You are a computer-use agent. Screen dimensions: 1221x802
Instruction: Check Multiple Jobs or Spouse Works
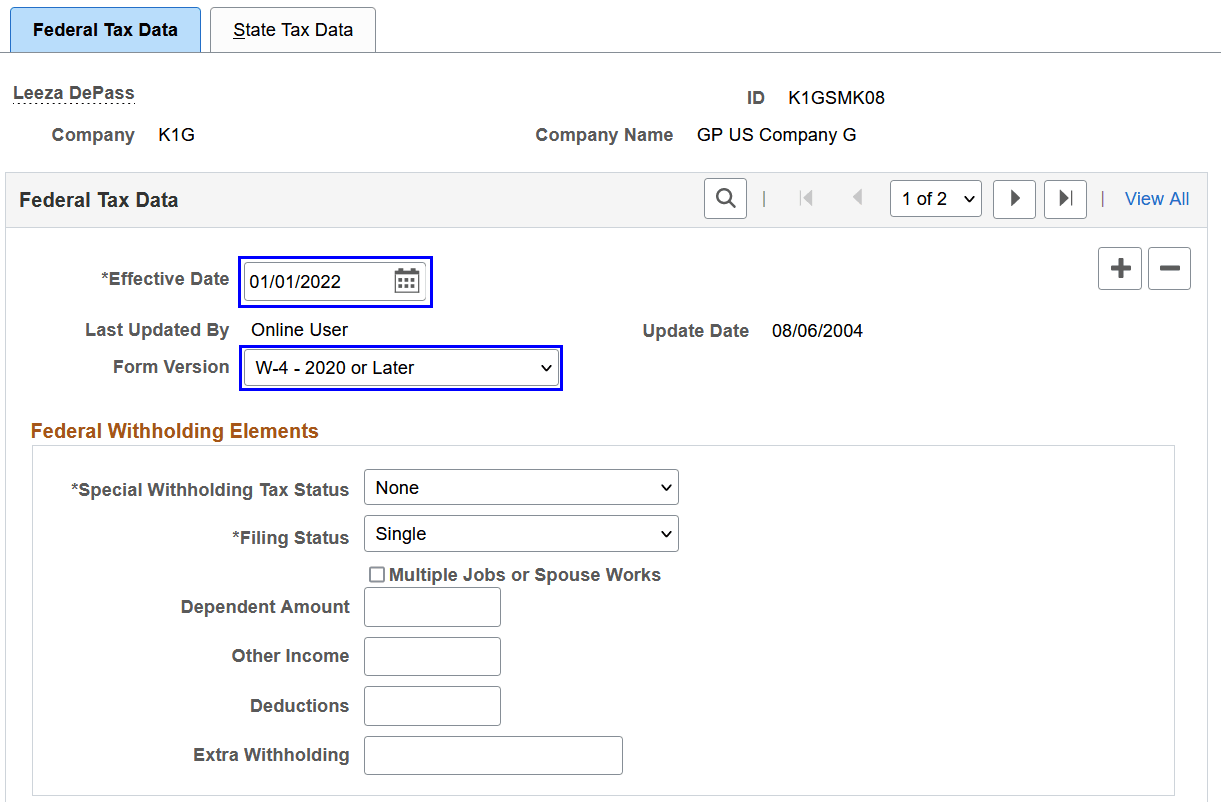[x=377, y=574]
